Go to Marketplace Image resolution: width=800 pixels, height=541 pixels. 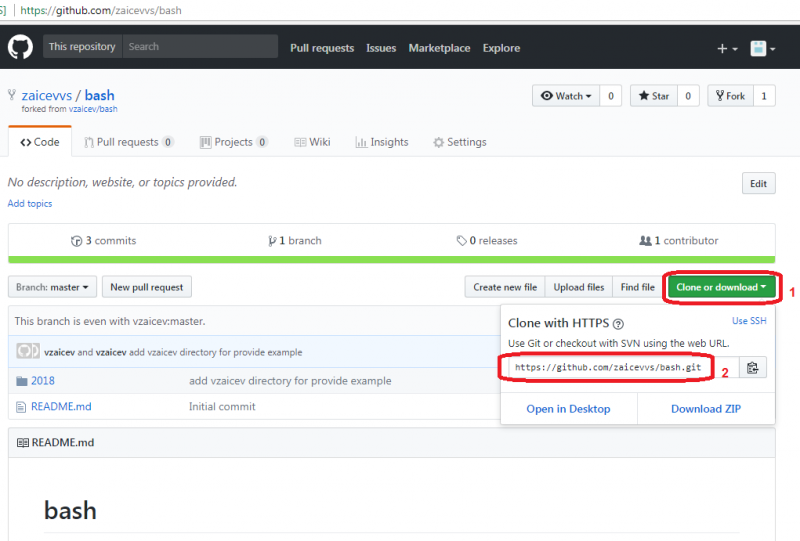pos(439,48)
